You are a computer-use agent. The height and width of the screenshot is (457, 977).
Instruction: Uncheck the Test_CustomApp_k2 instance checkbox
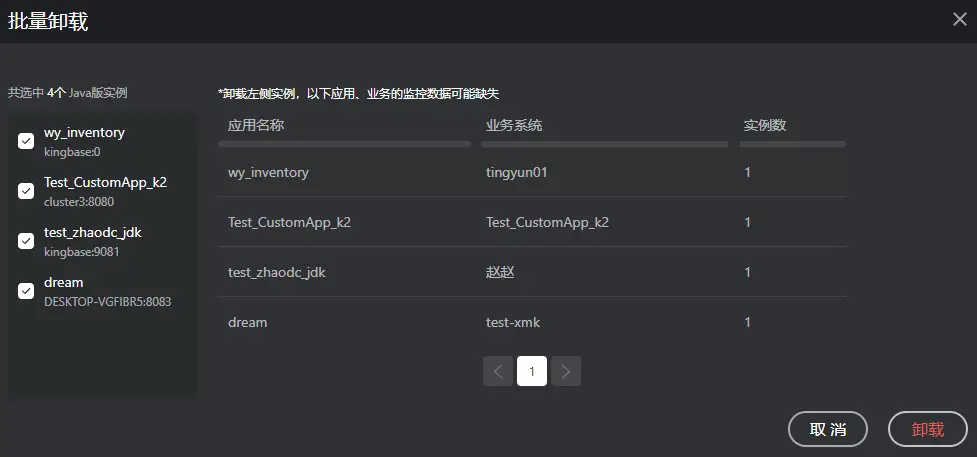tap(26, 191)
